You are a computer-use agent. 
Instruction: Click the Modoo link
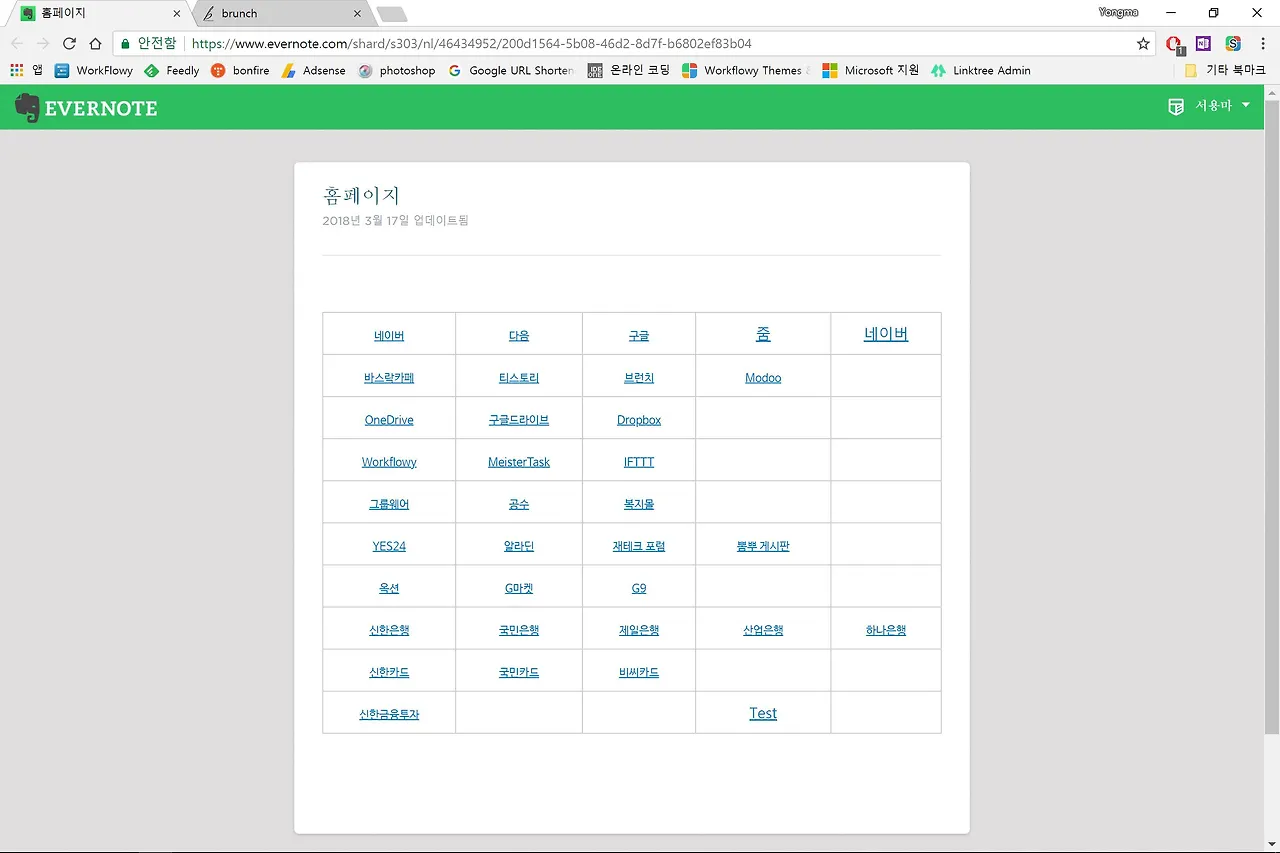click(763, 378)
